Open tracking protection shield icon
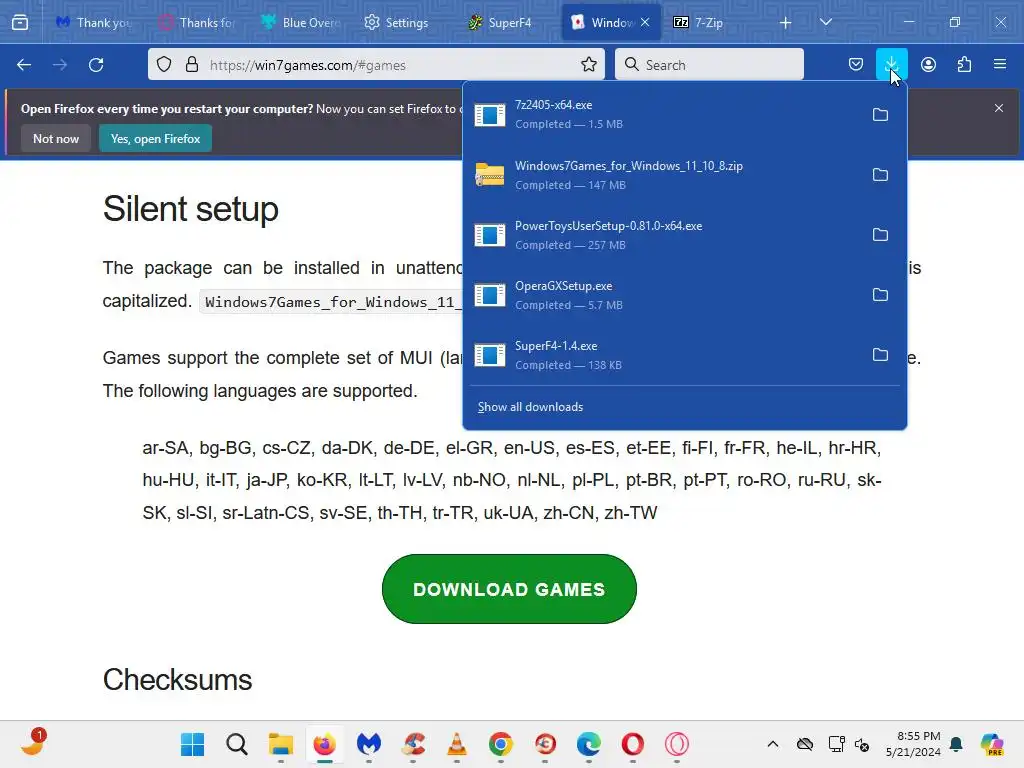1024x768 pixels. click(164, 65)
